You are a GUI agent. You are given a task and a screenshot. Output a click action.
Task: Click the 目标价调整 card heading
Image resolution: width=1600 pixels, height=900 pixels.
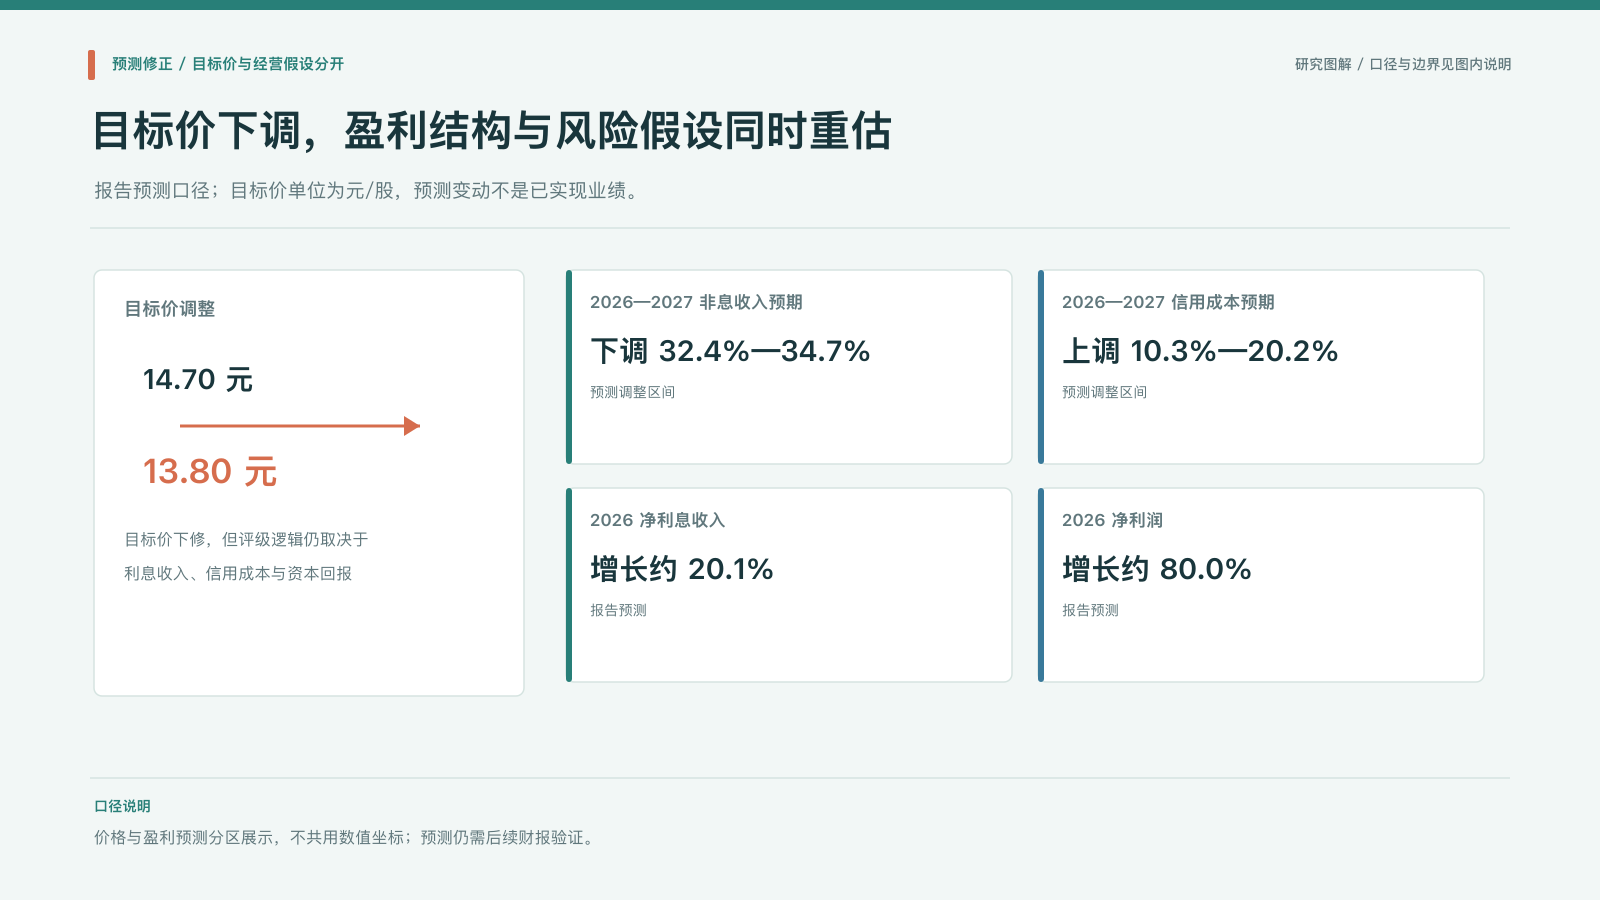click(170, 309)
